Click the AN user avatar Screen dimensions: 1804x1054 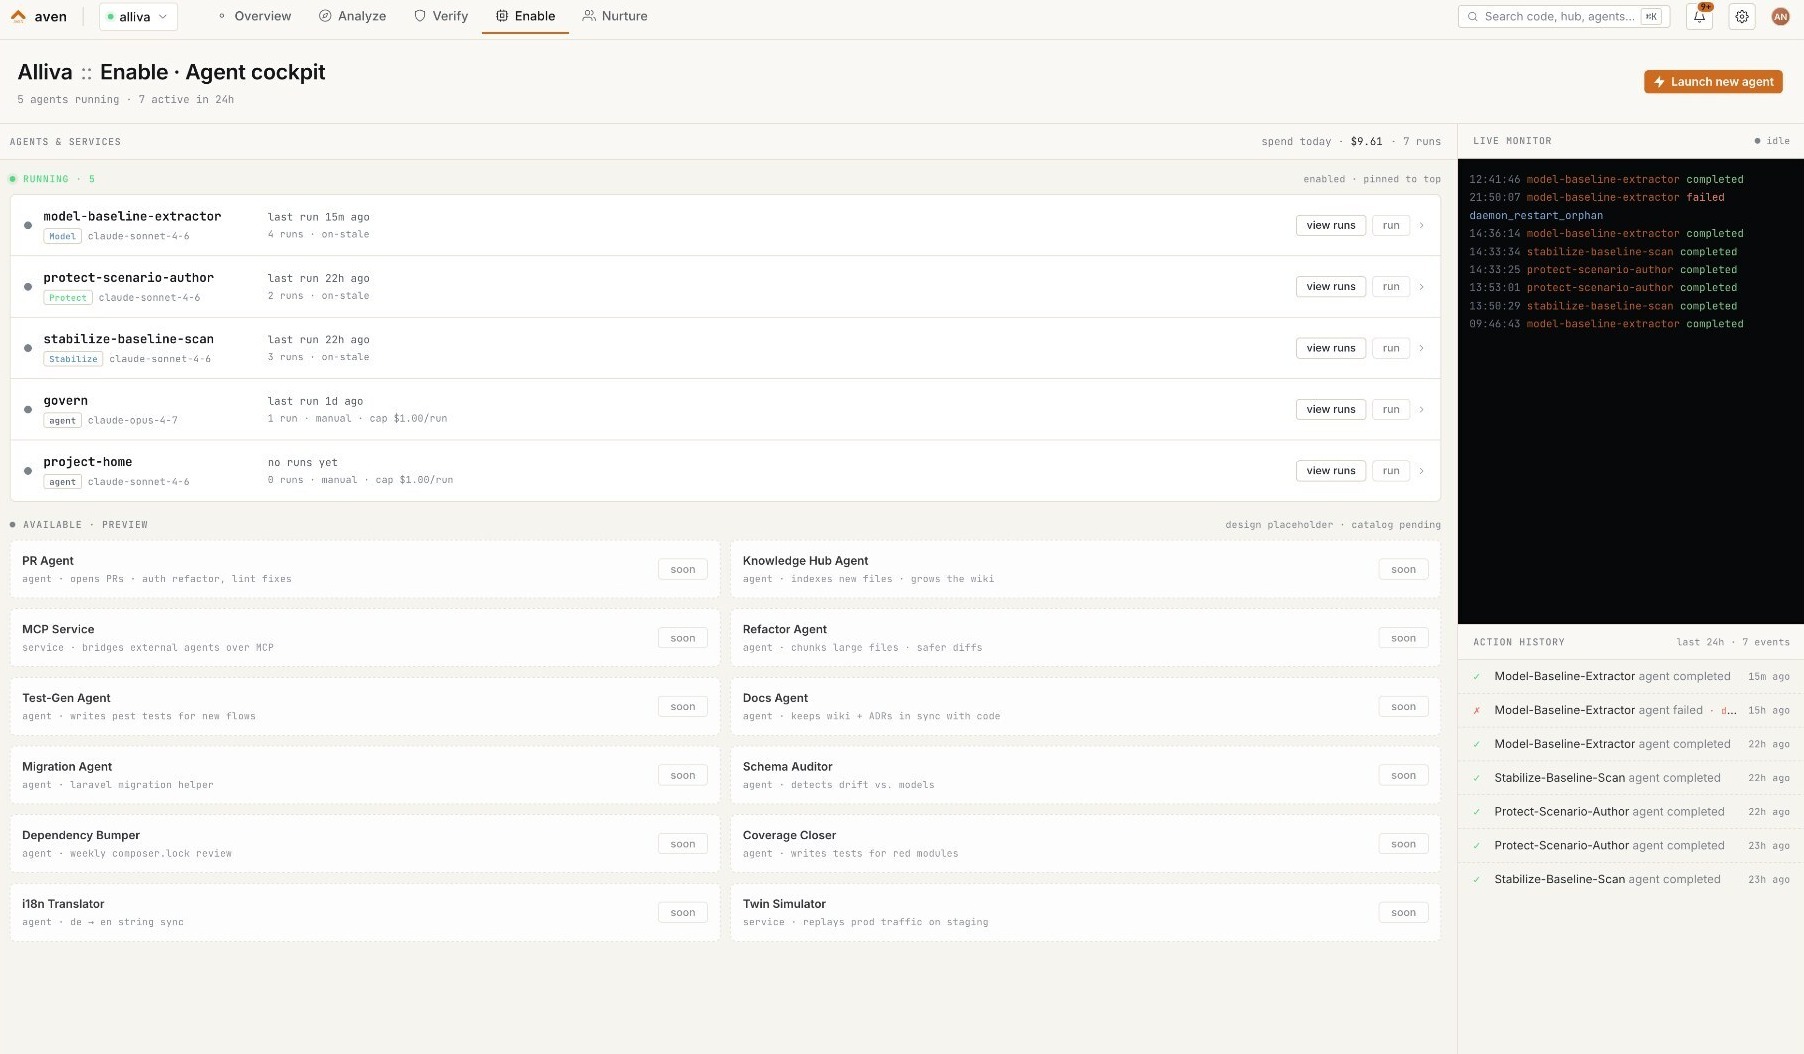pos(1780,17)
